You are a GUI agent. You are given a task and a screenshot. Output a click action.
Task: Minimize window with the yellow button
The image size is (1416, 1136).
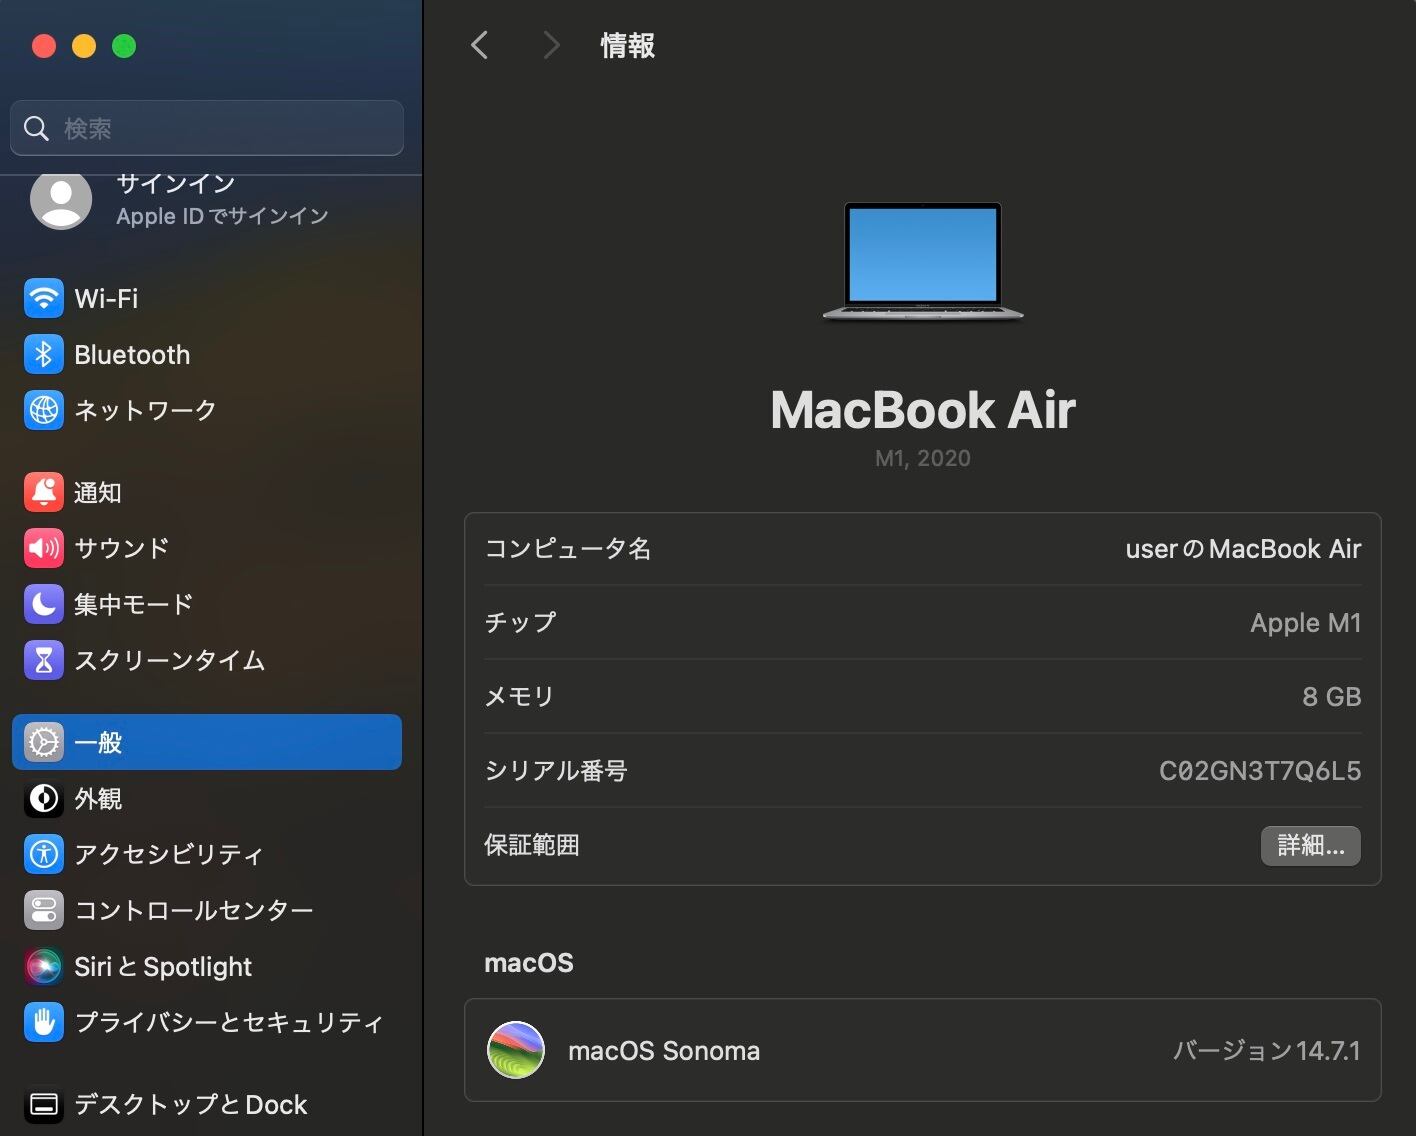coord(84,46)
